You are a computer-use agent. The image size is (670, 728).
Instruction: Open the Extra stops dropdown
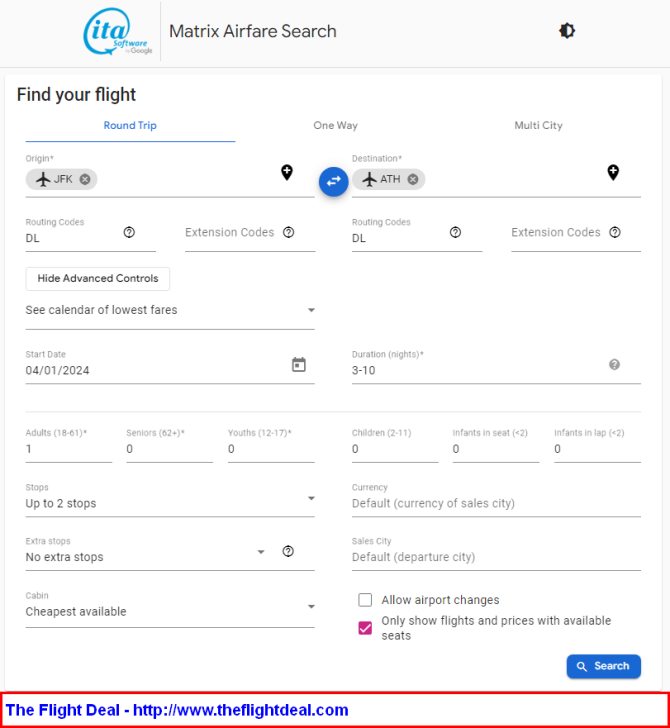click(x=146, y=557)
